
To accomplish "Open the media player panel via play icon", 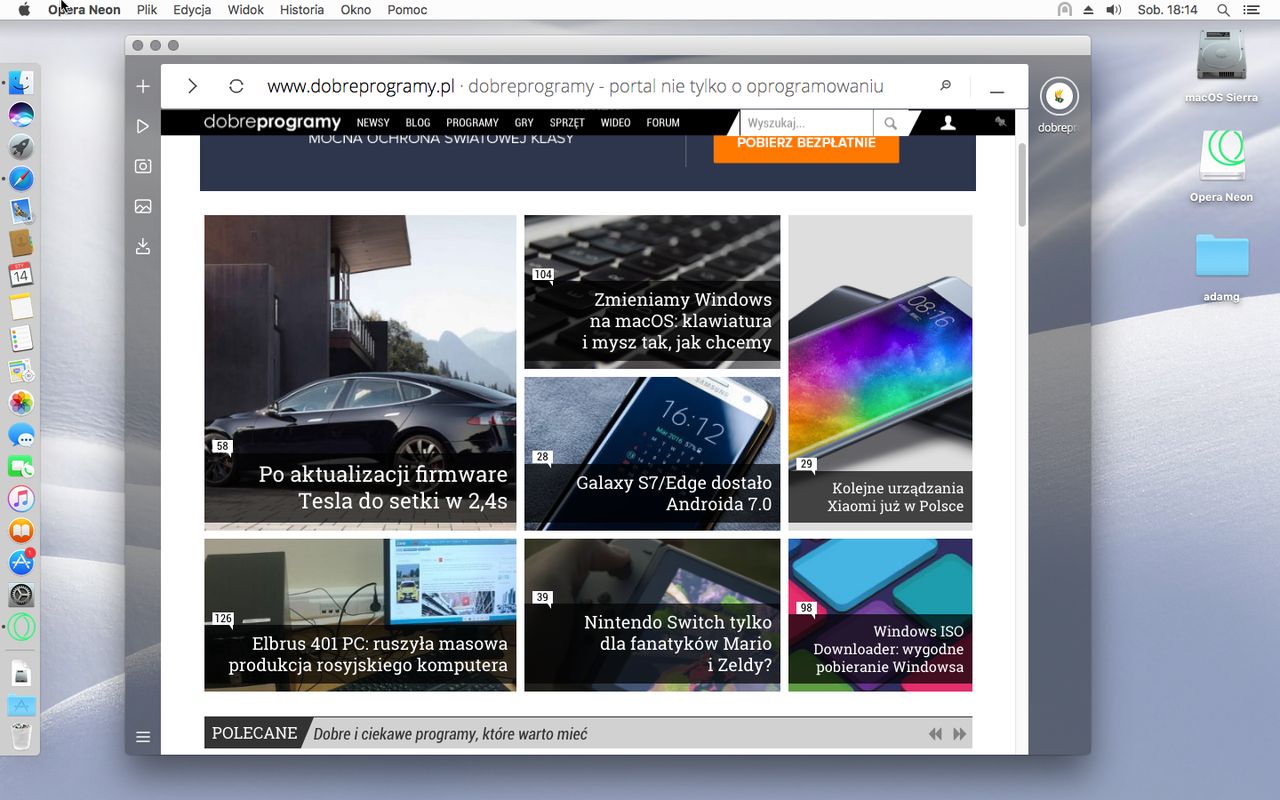I will [142, 125].
